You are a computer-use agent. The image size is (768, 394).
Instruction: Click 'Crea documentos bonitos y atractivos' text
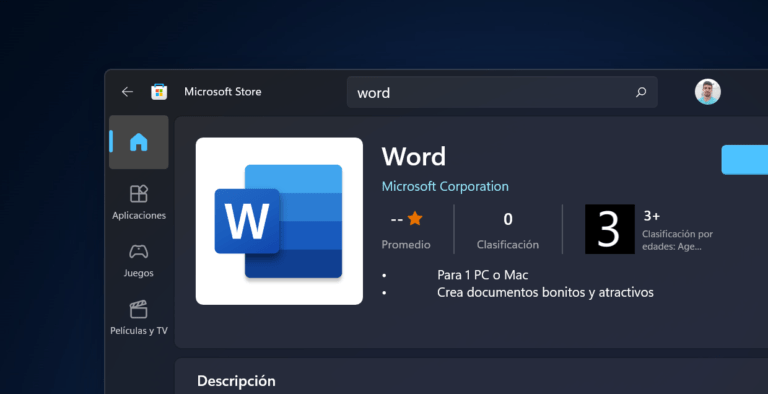point(545,293)
